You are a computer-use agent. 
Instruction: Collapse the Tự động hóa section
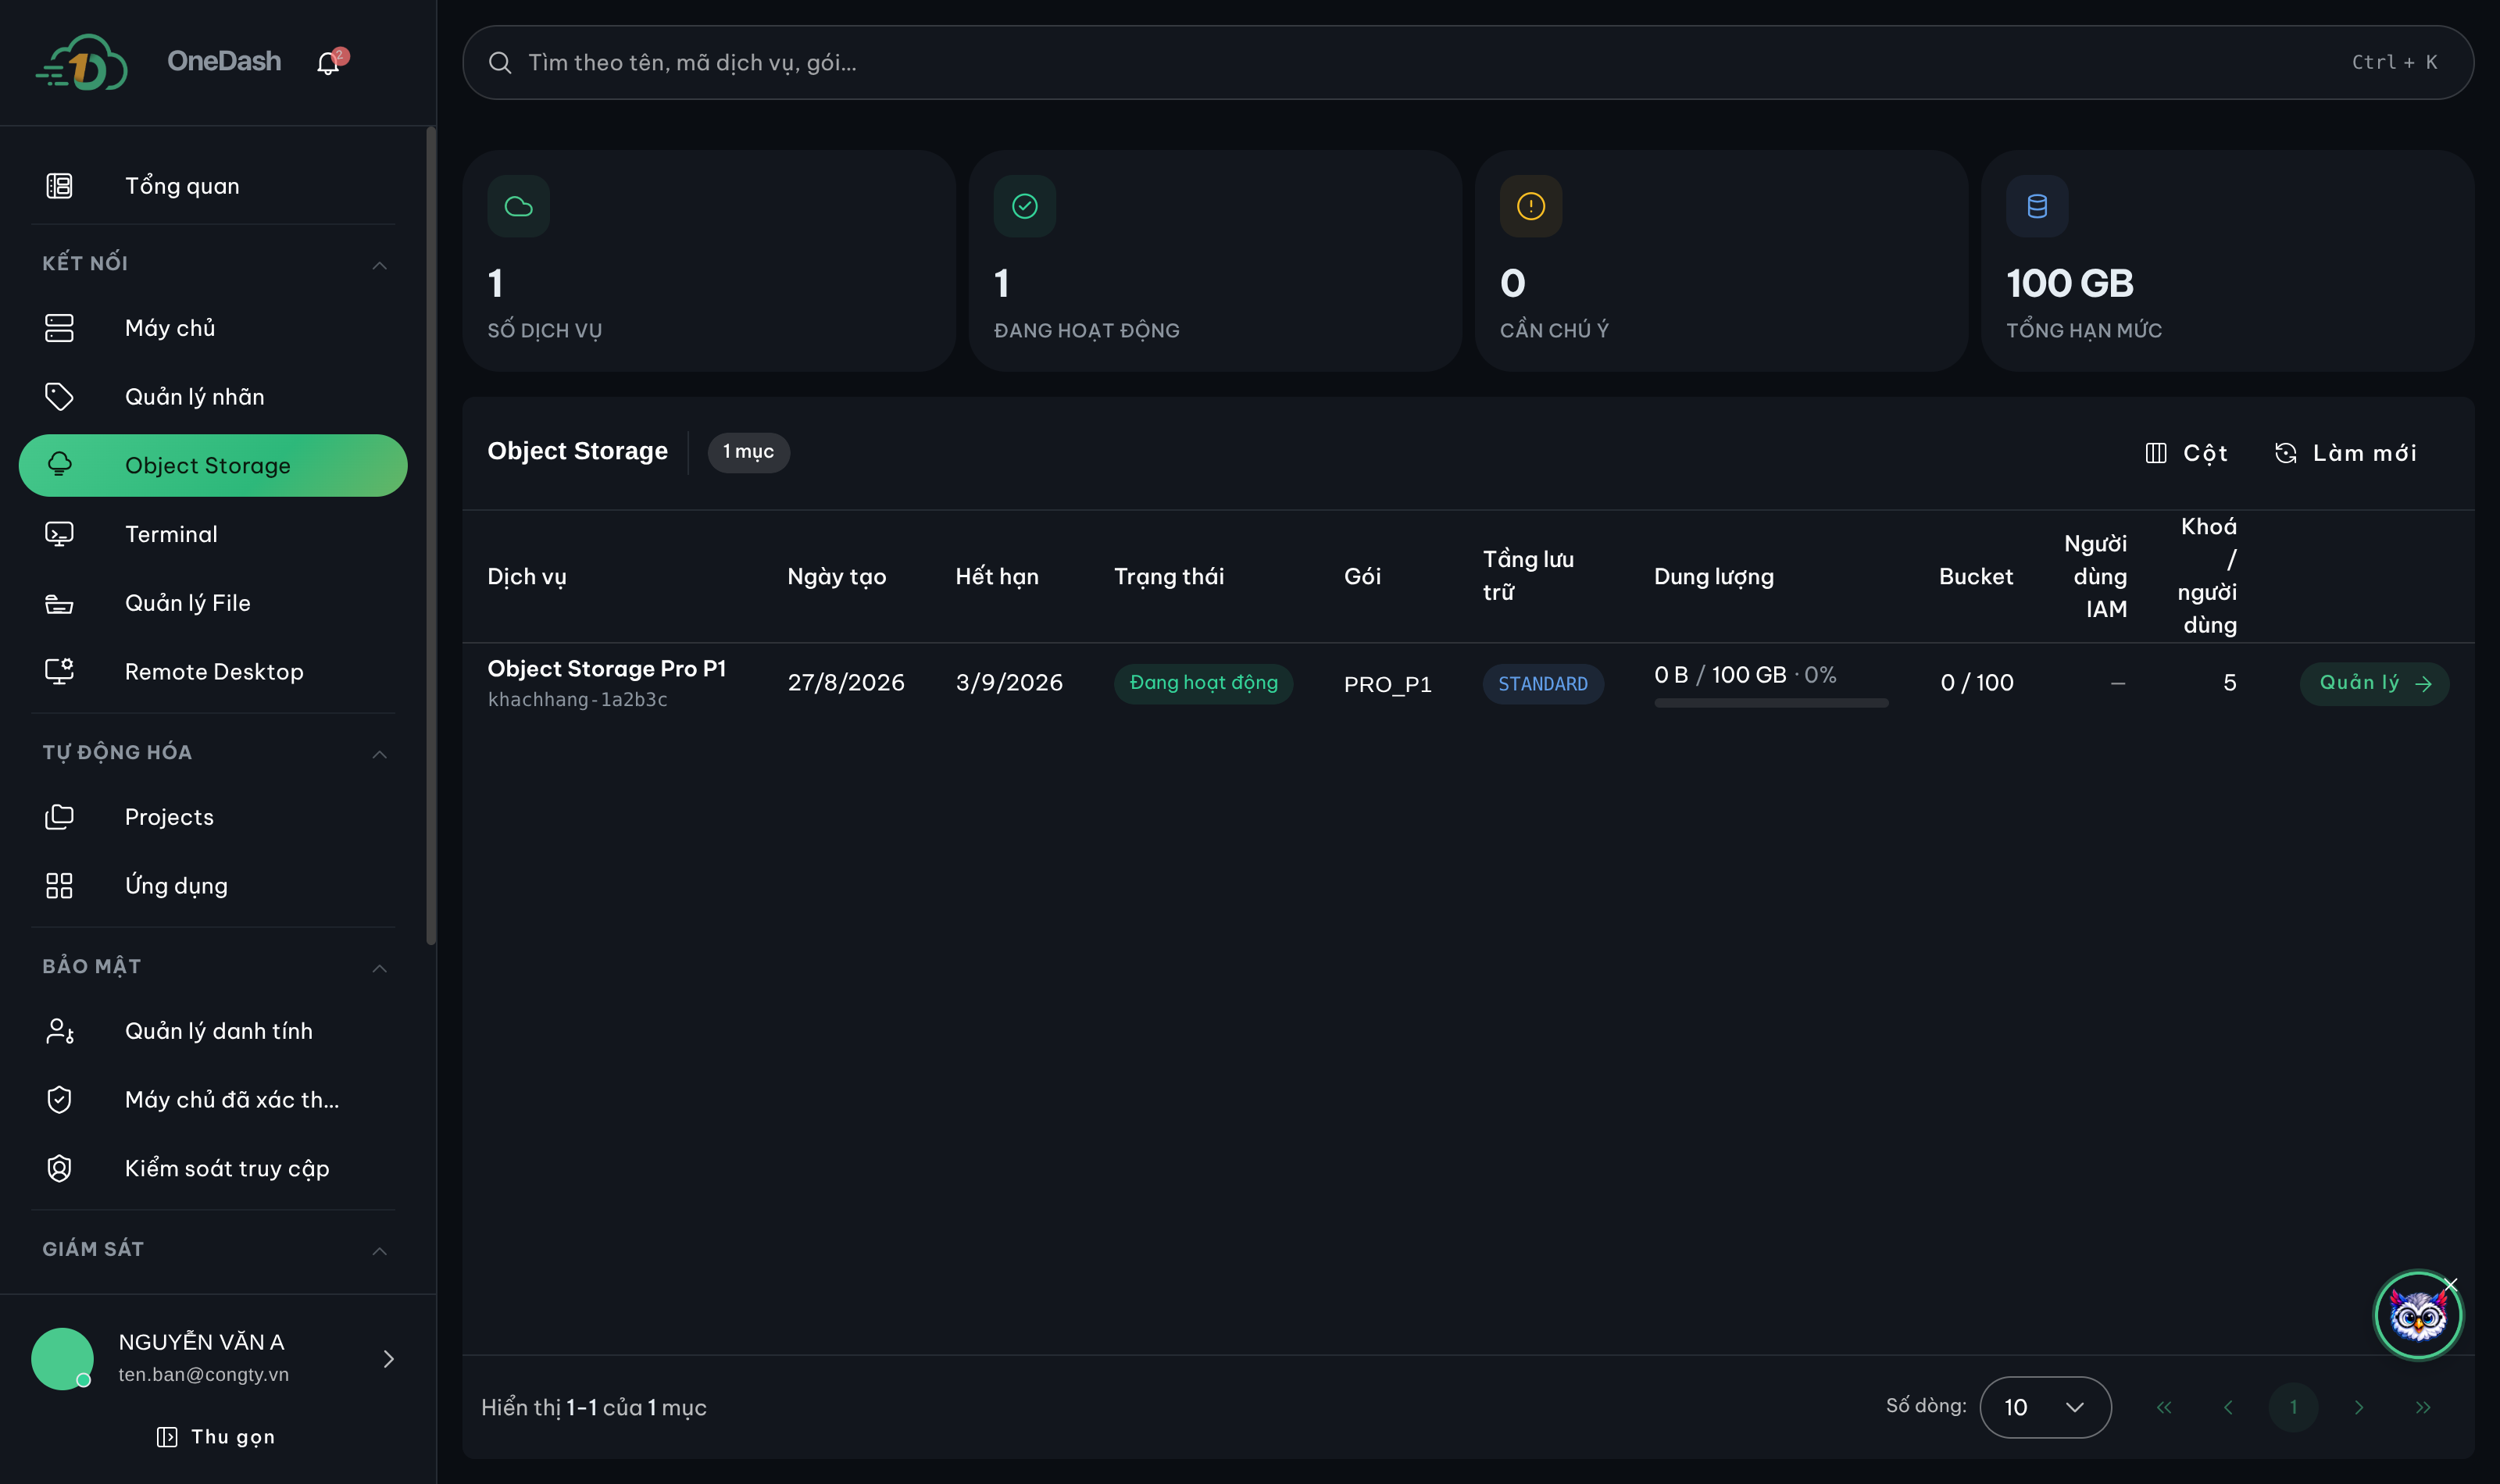[x=379, y=754]
